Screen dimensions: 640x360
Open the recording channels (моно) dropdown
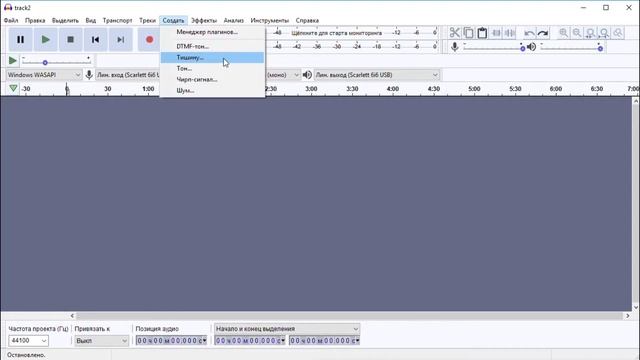point(283,75)
